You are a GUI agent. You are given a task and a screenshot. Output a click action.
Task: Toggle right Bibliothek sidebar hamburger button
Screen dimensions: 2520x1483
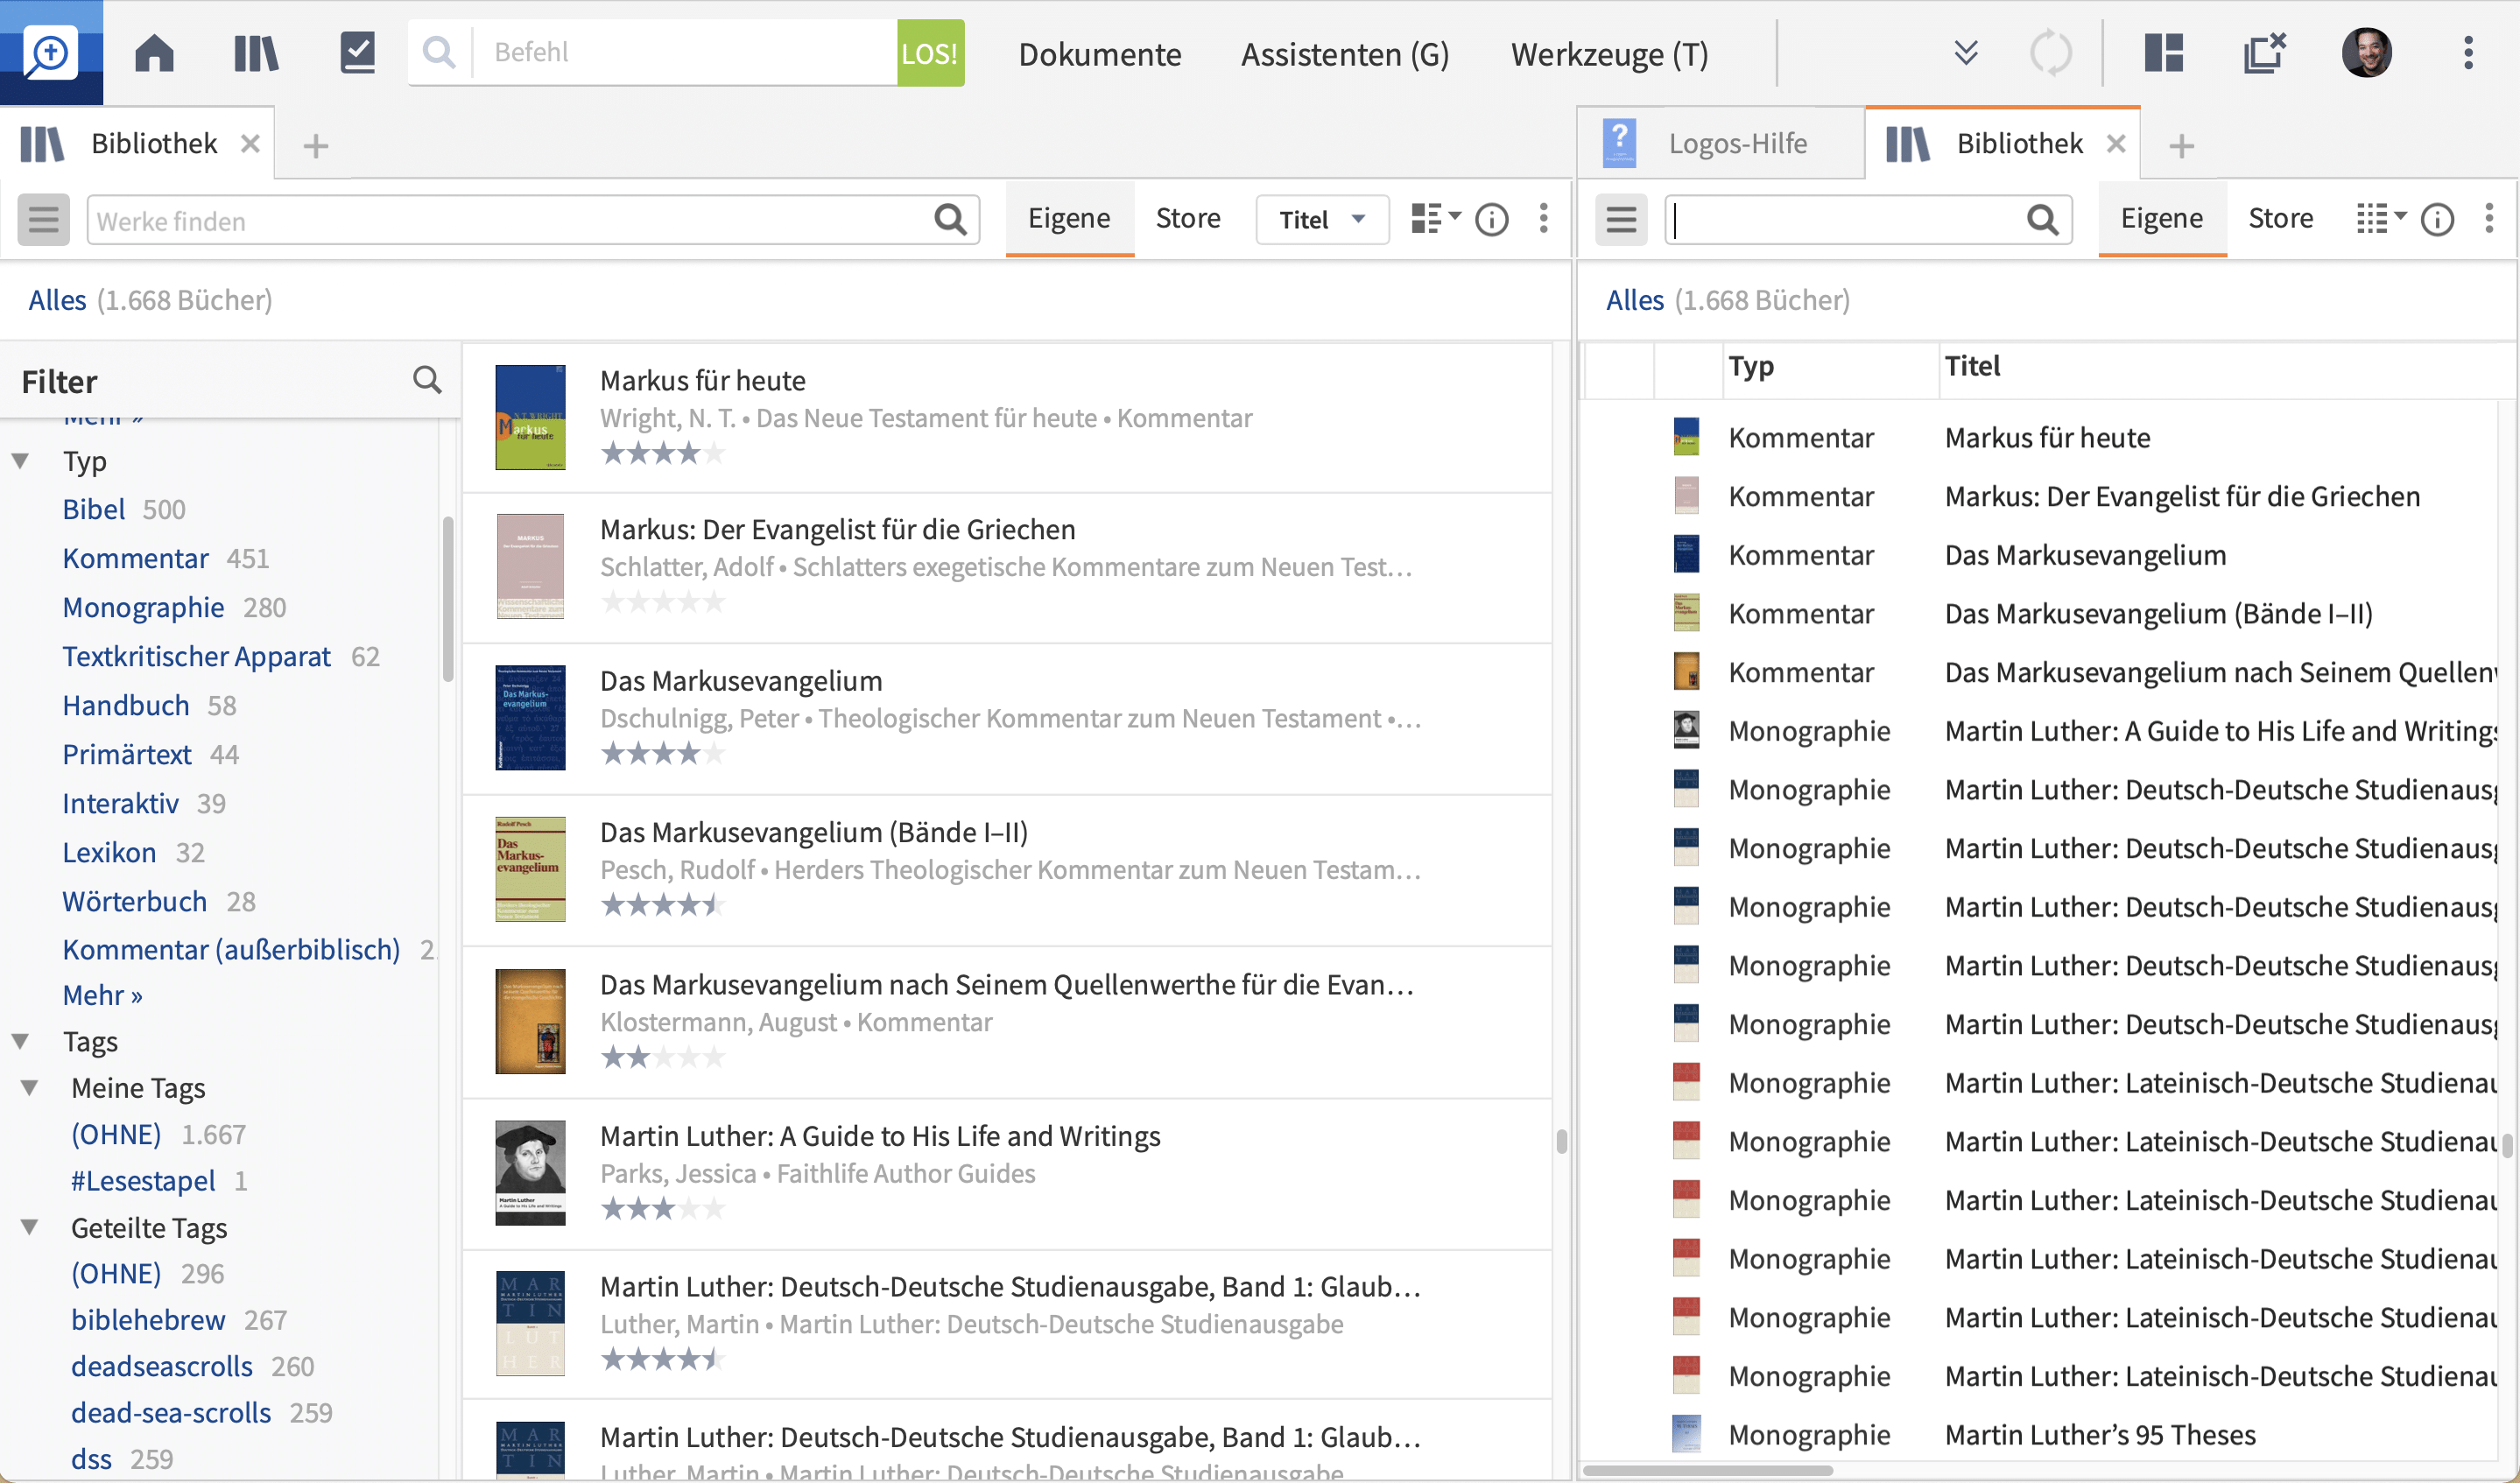tap(1621, 219)
